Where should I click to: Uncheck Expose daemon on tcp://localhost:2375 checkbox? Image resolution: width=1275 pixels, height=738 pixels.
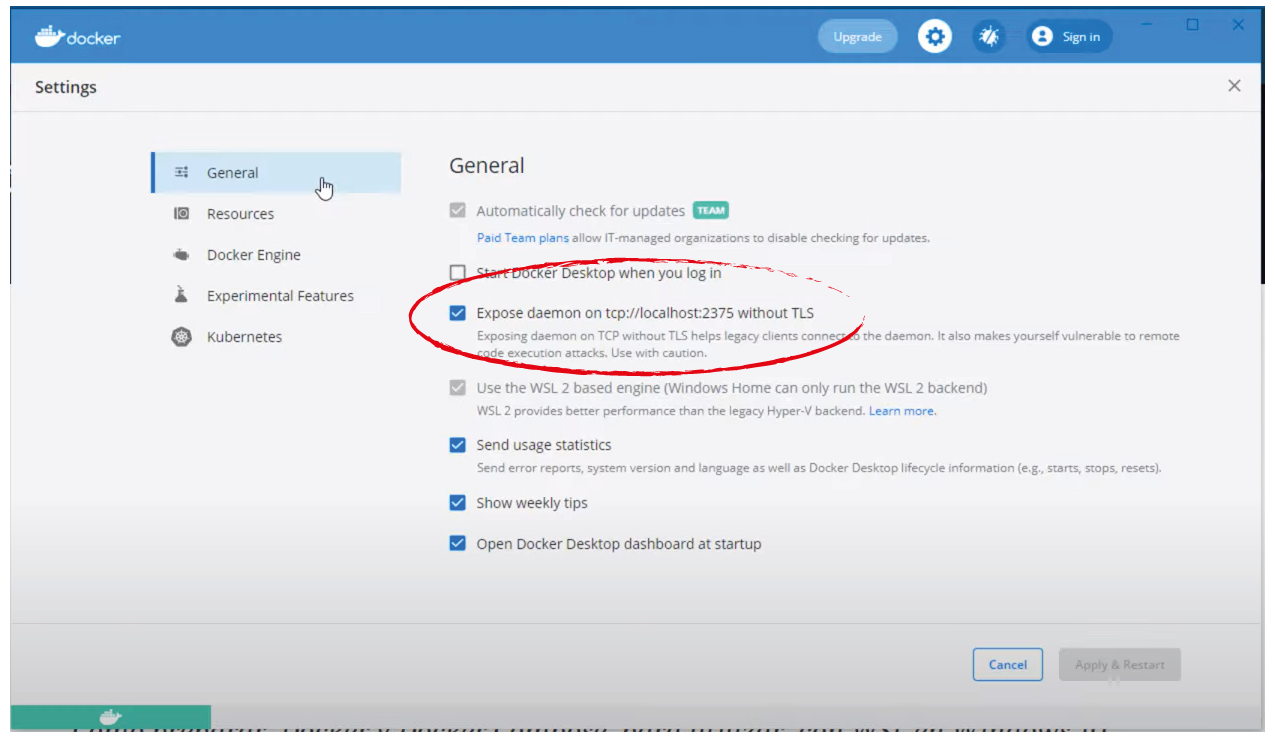click(x=458, y=313)
